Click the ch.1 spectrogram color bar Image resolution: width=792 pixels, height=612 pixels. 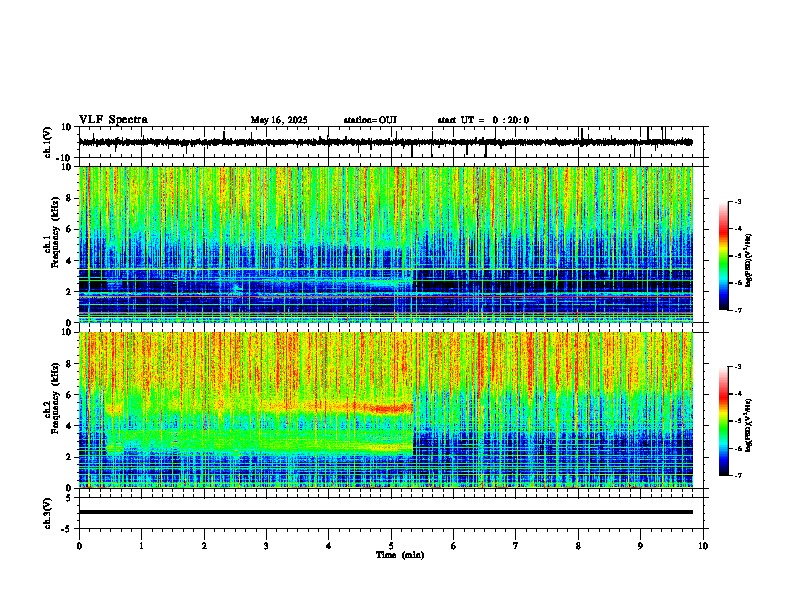point(724,256)
